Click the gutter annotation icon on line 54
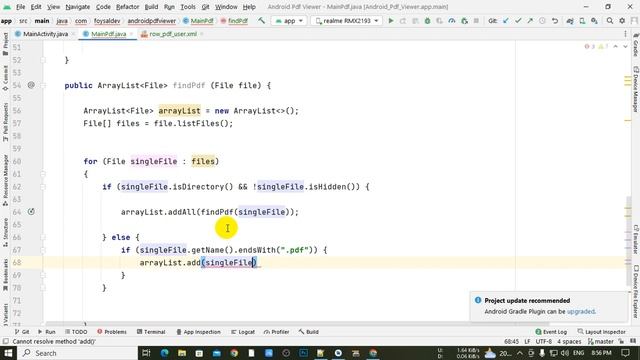 tap(31, 85)
